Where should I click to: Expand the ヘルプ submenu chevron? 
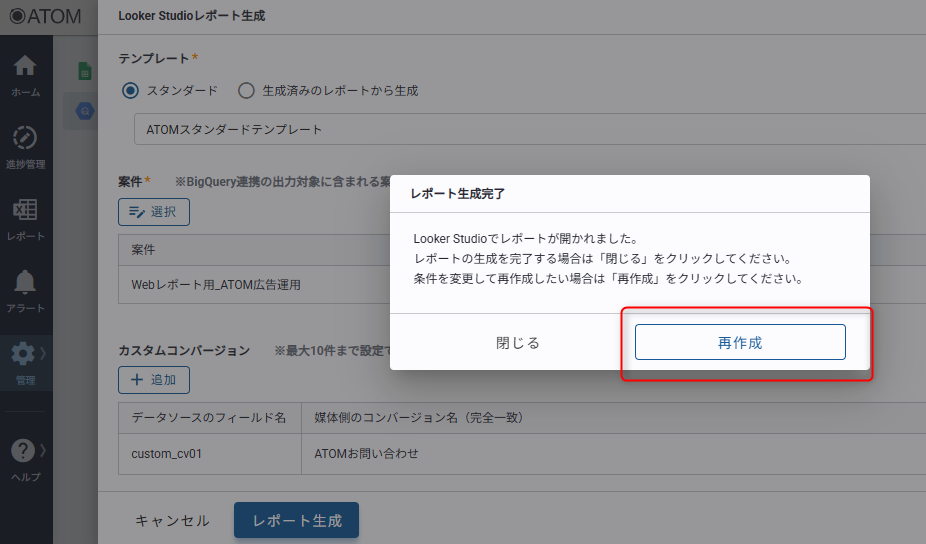click(44, 449)
